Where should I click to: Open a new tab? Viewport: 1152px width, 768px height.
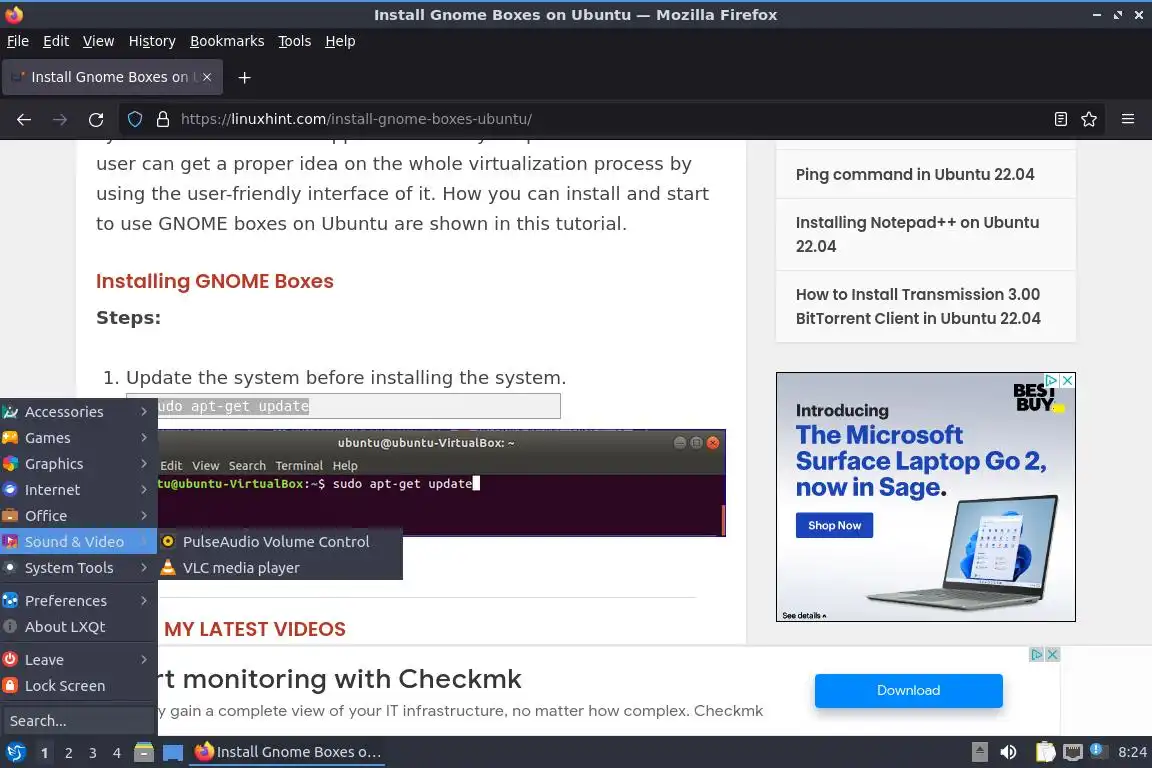(245, 77)
